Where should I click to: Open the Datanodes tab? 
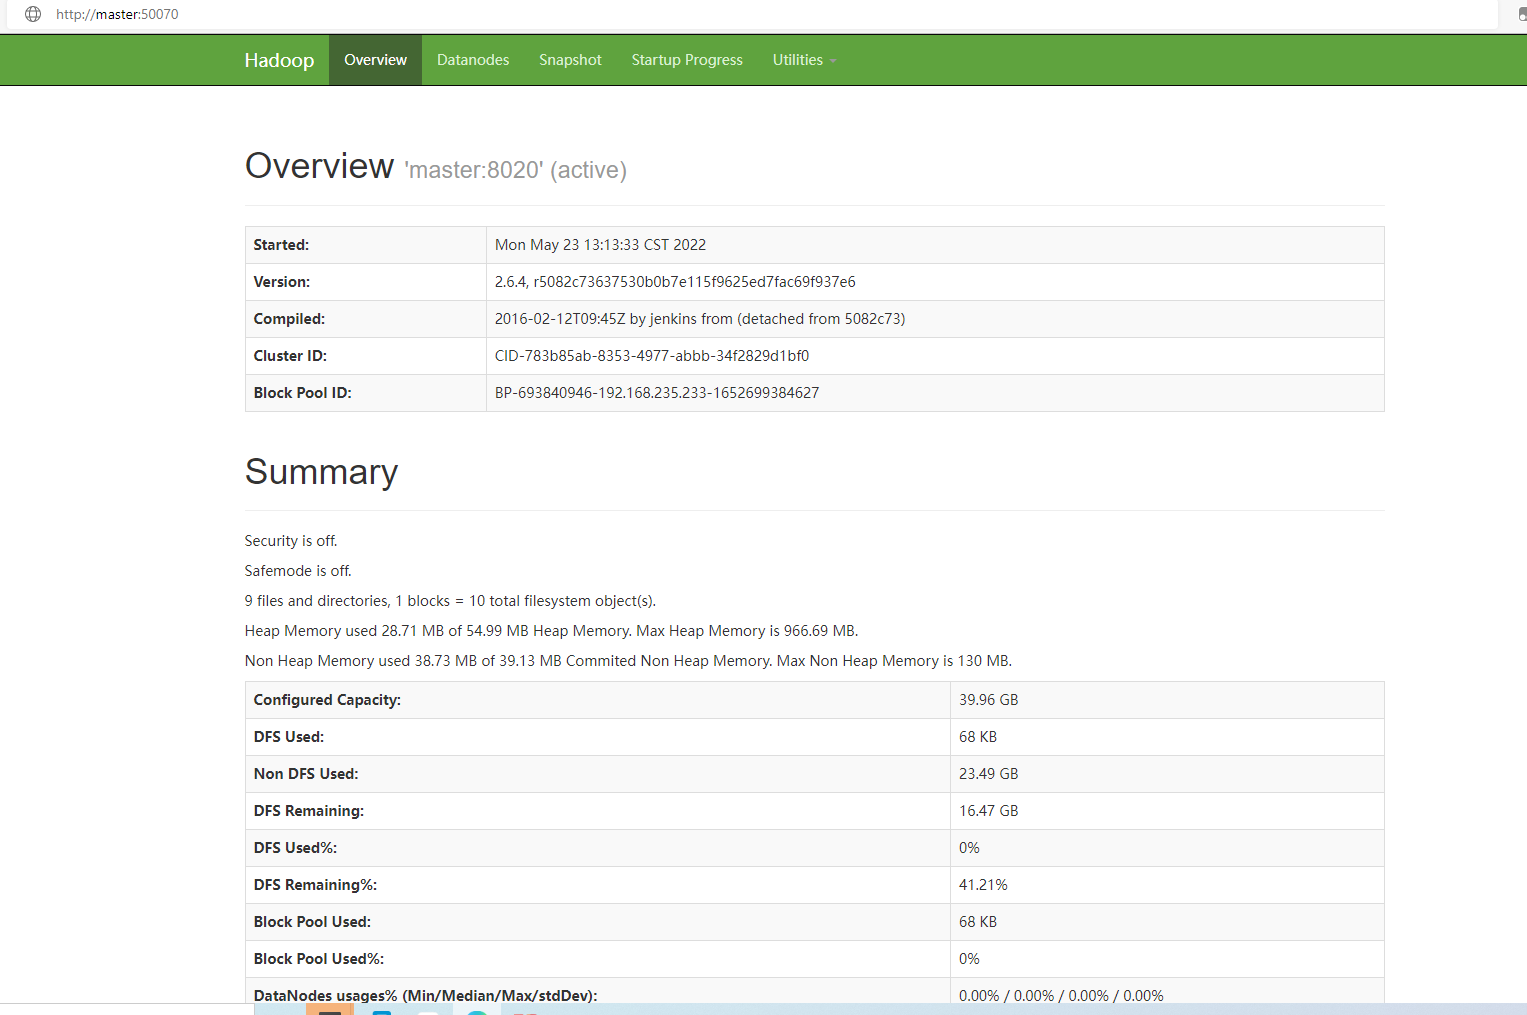pos(473,60)
